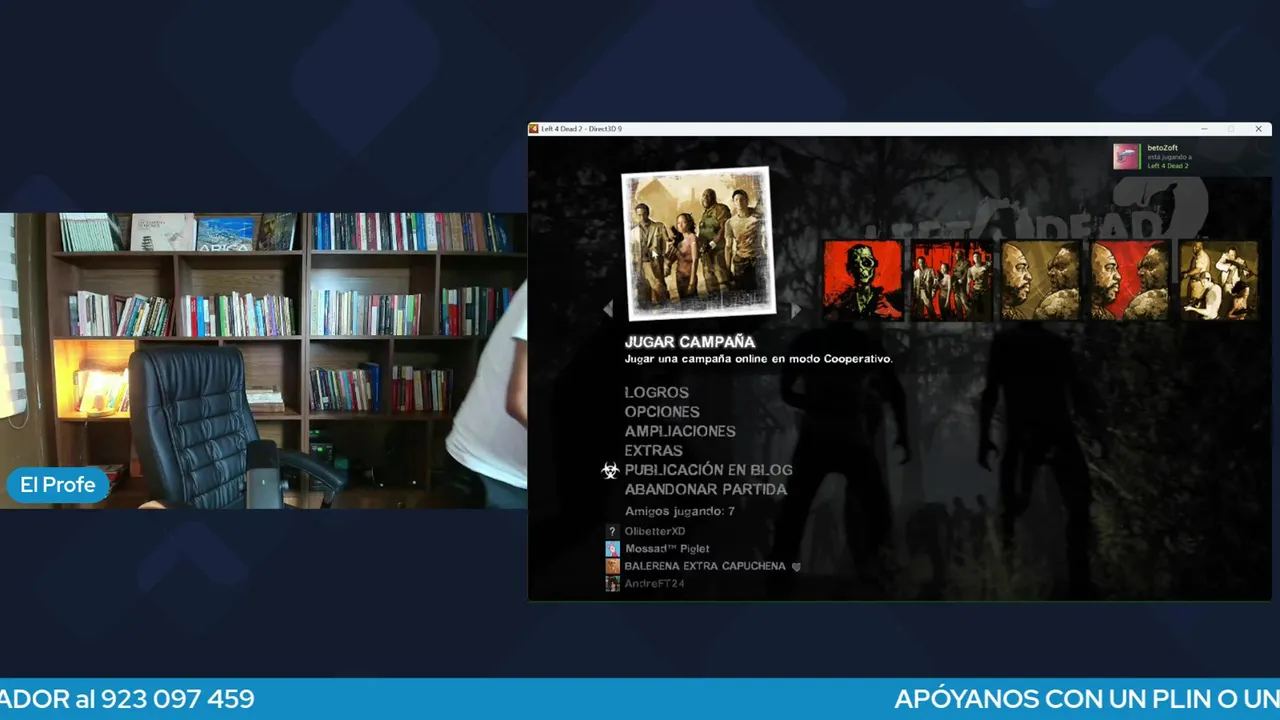Pick the red survivors group mode thumbnail

tap(952, 280)
